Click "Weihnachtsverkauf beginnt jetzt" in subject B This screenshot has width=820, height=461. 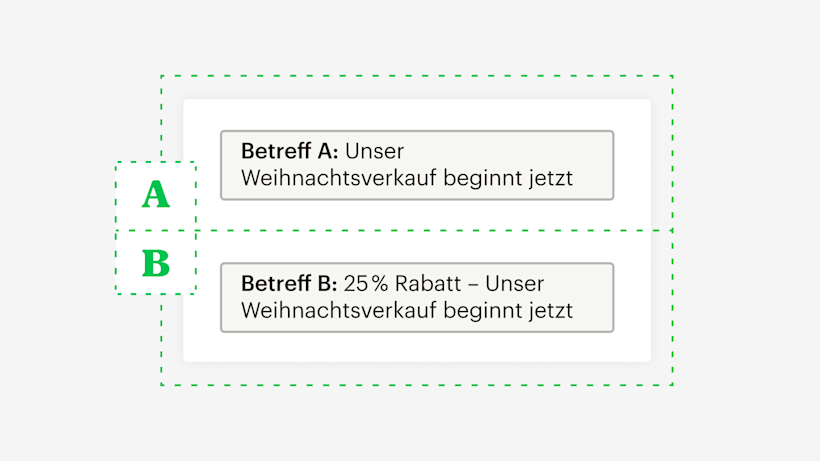tap(407, 311)
